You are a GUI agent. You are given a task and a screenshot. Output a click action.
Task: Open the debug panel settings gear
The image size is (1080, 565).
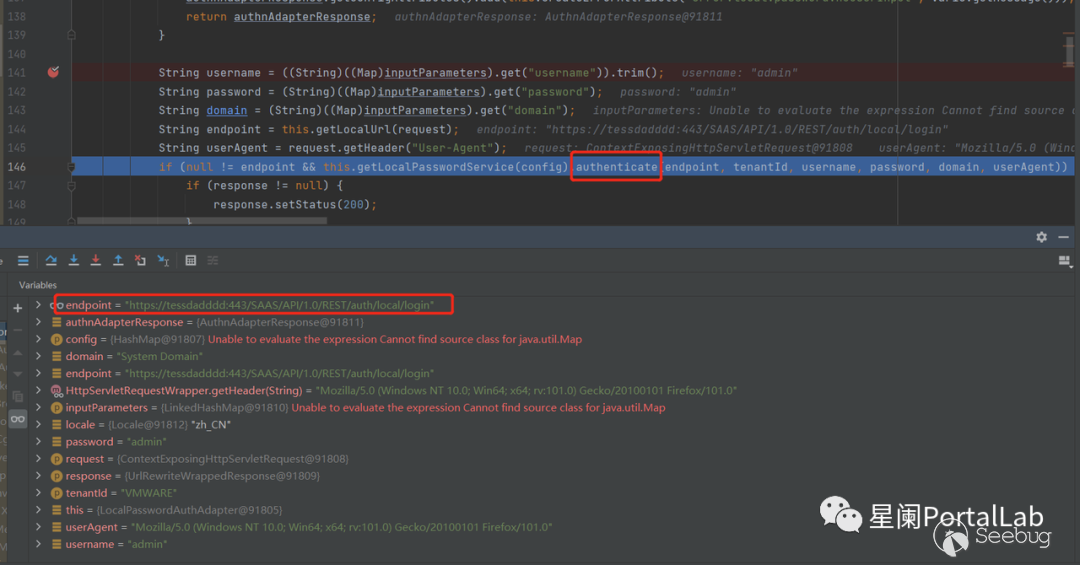coord(1041,237)
